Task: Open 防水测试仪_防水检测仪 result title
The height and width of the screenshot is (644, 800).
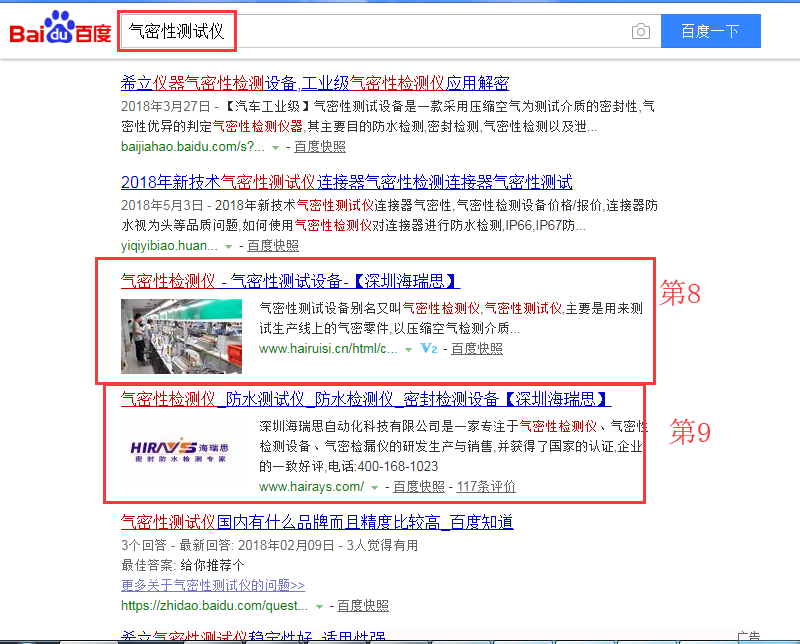Action: click(x=365, y=399)
